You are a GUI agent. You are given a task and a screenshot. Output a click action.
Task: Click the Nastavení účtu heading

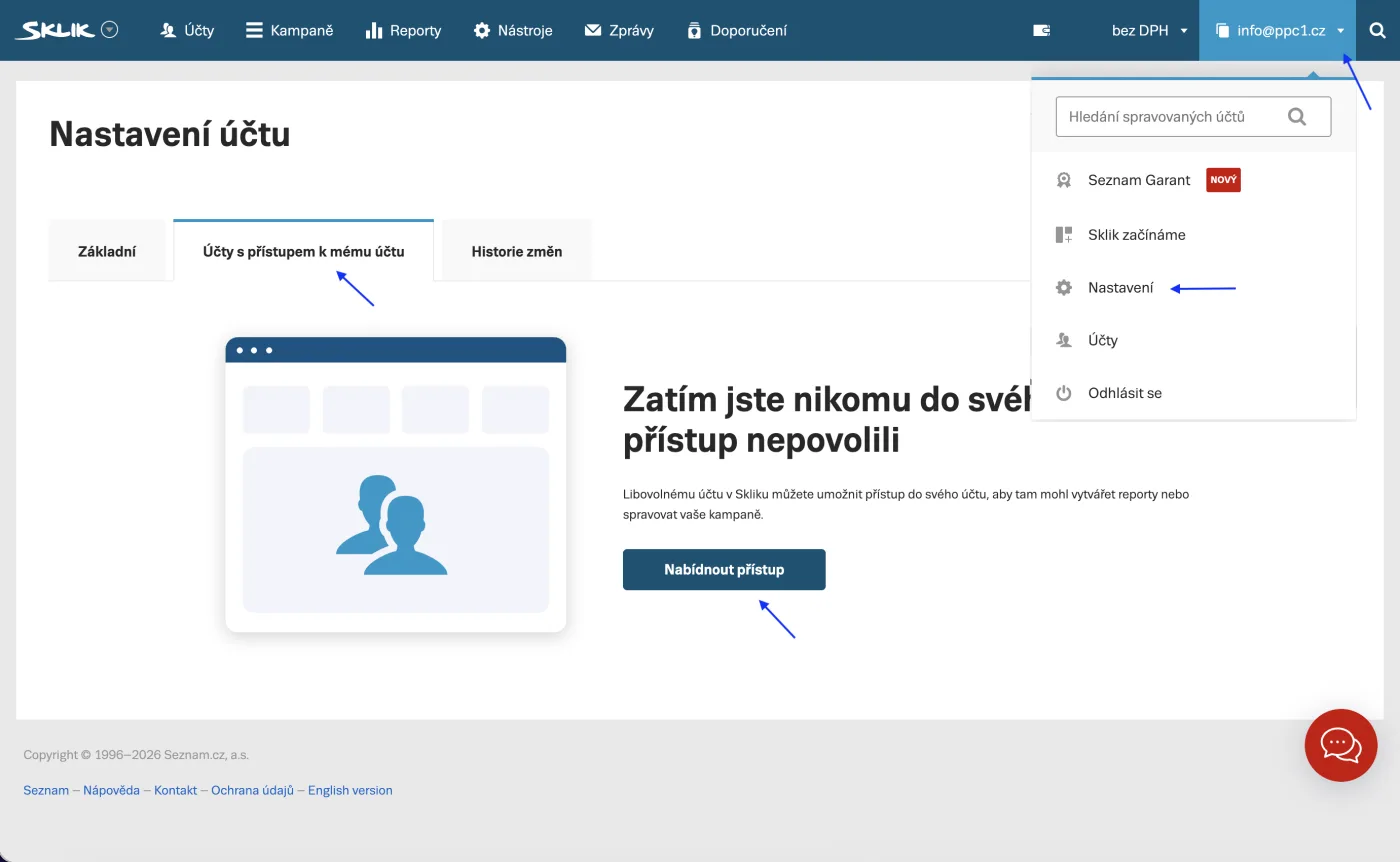click(170, 134)
